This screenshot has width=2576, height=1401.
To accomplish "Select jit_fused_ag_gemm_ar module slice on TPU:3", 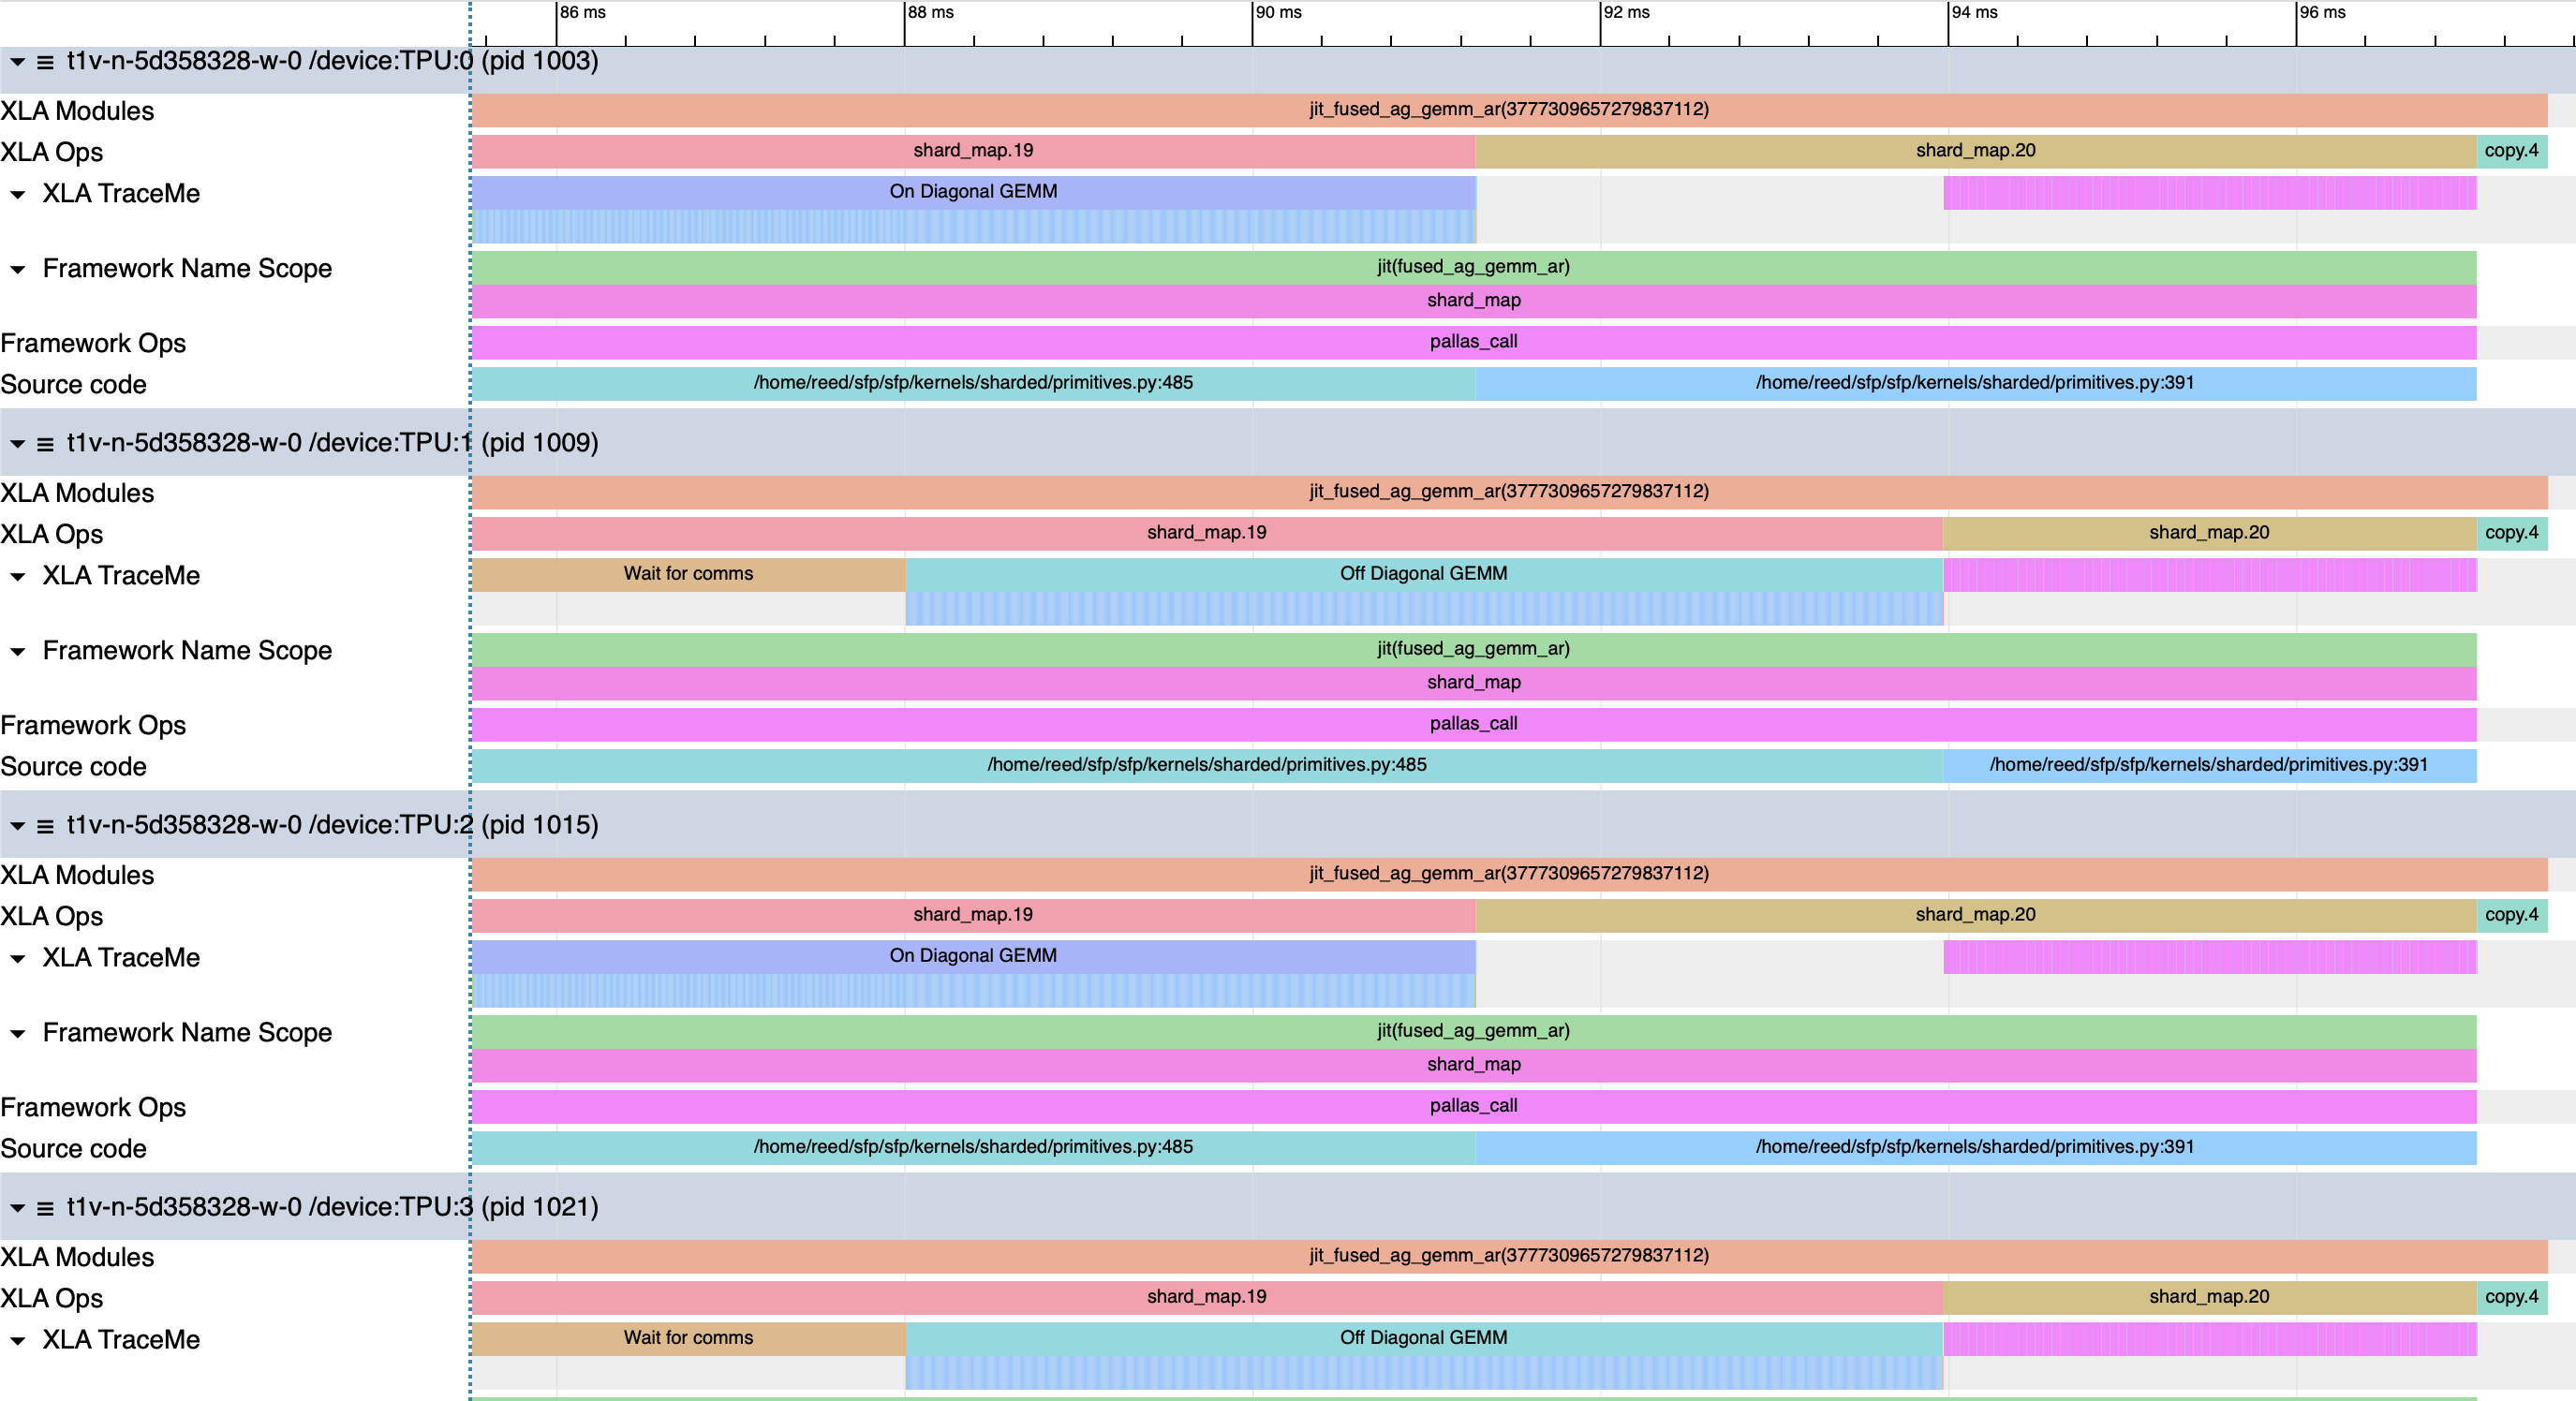I will point(1508,1256).
